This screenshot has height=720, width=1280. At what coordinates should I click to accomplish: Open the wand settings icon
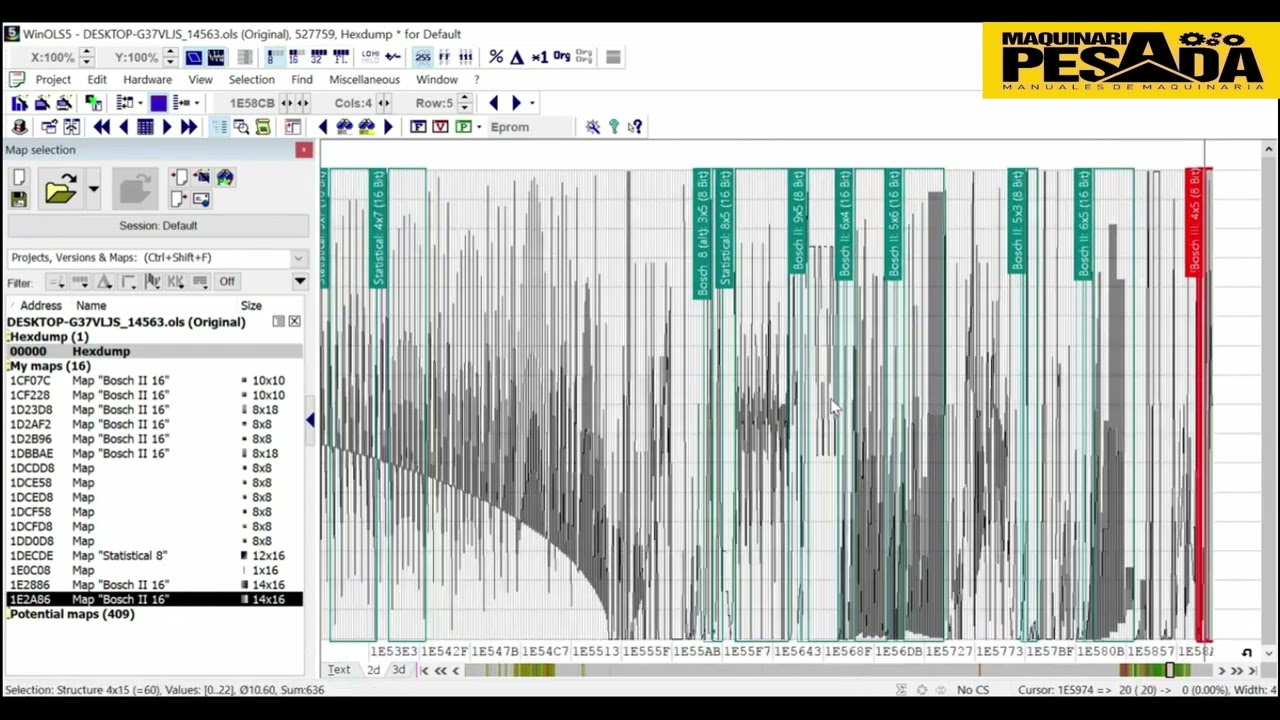(x=593, y=127)
